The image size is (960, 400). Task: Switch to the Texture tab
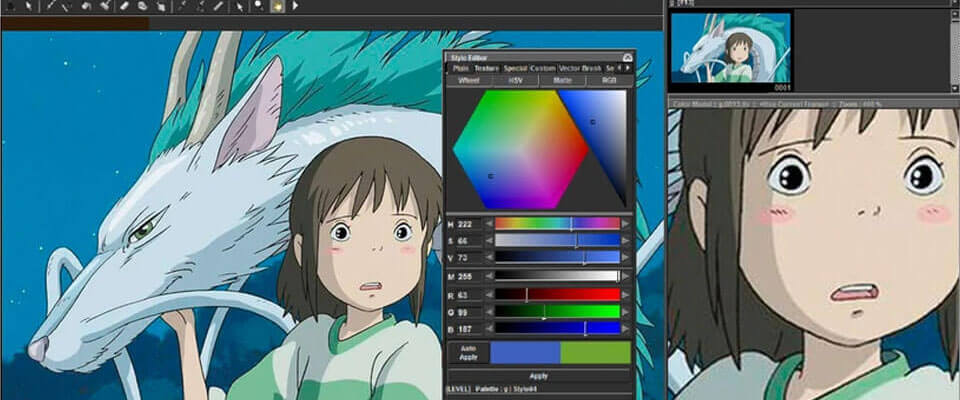487,68
